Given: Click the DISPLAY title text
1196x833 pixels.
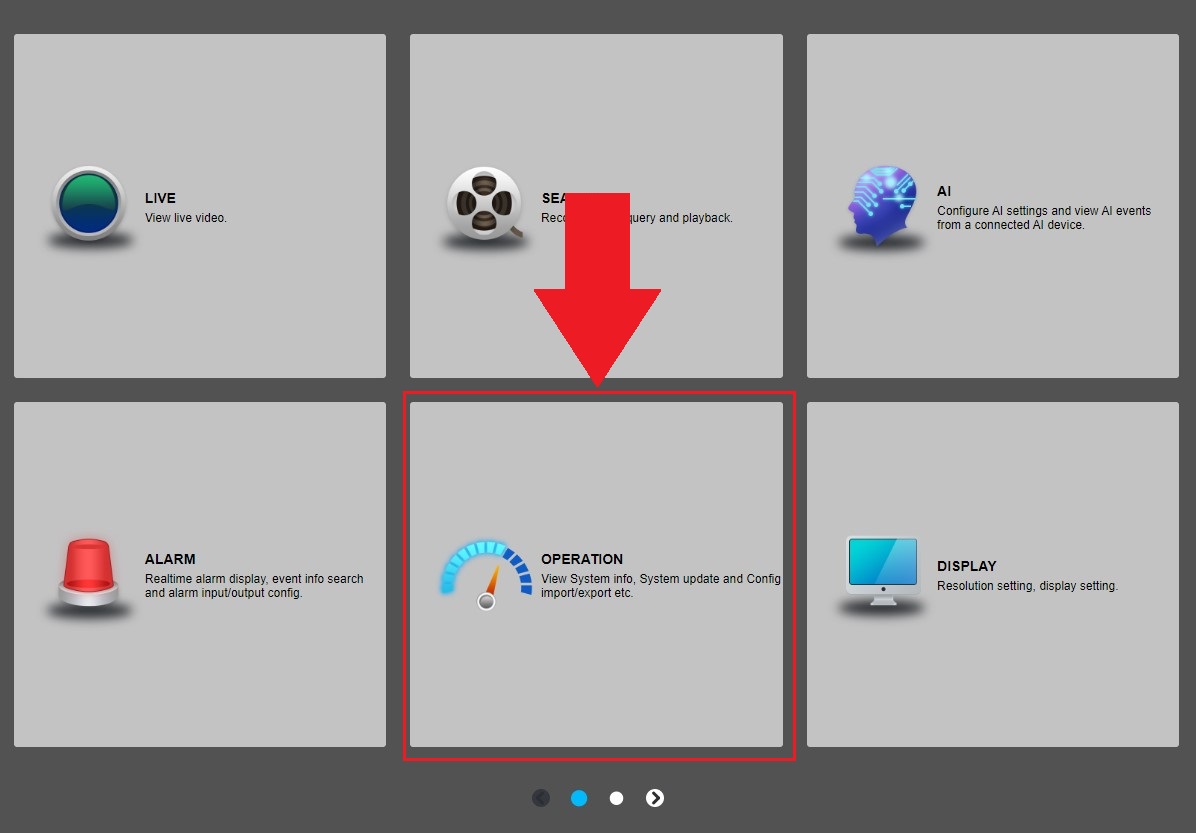Looking at the screenshot, I should pyautogui.click(x=967, y=566).
